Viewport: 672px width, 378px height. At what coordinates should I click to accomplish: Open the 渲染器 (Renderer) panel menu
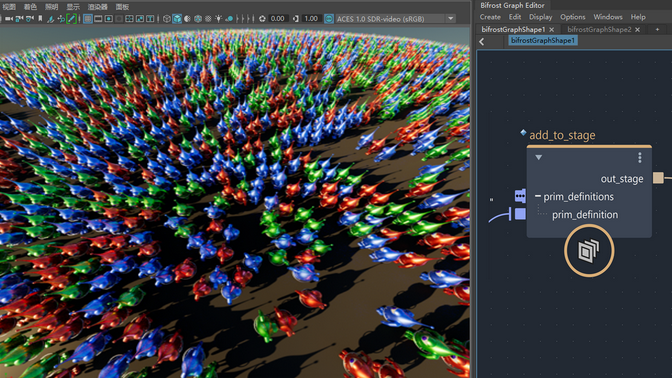click(x=98, y=7)
